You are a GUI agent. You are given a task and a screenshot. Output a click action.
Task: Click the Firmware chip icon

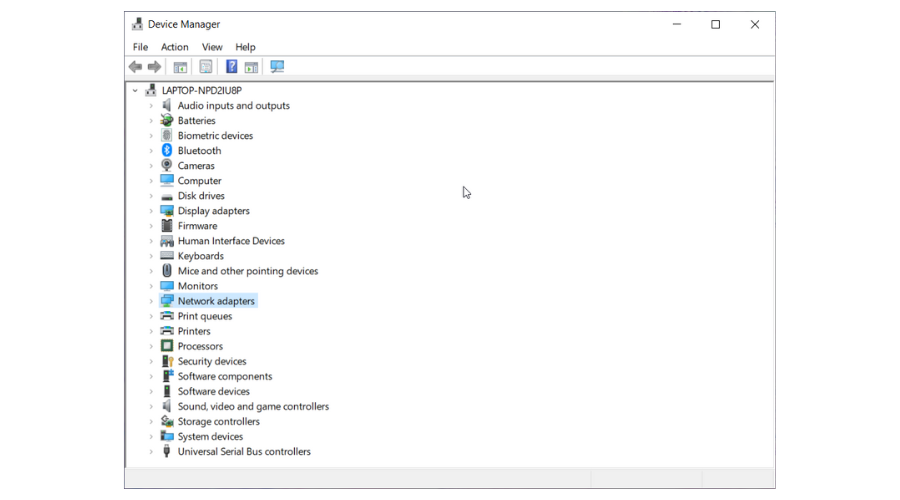(166, 226)
